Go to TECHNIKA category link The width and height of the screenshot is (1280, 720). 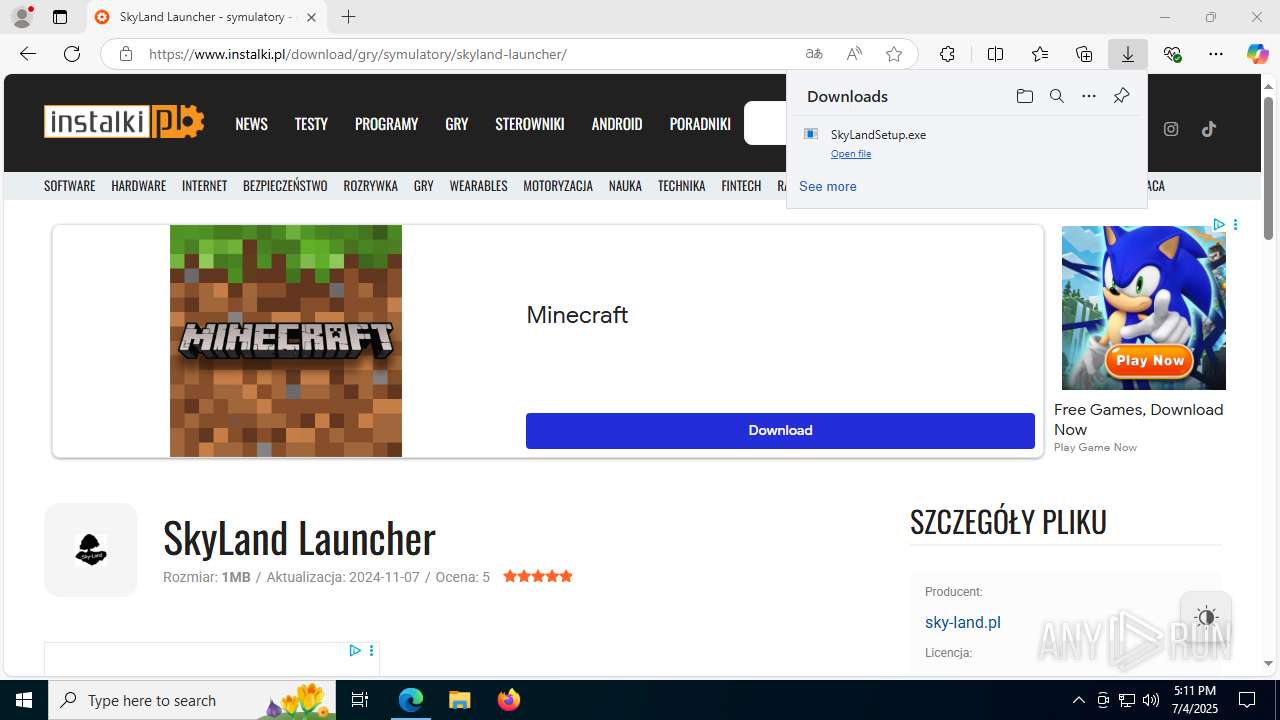coord(682,186)
